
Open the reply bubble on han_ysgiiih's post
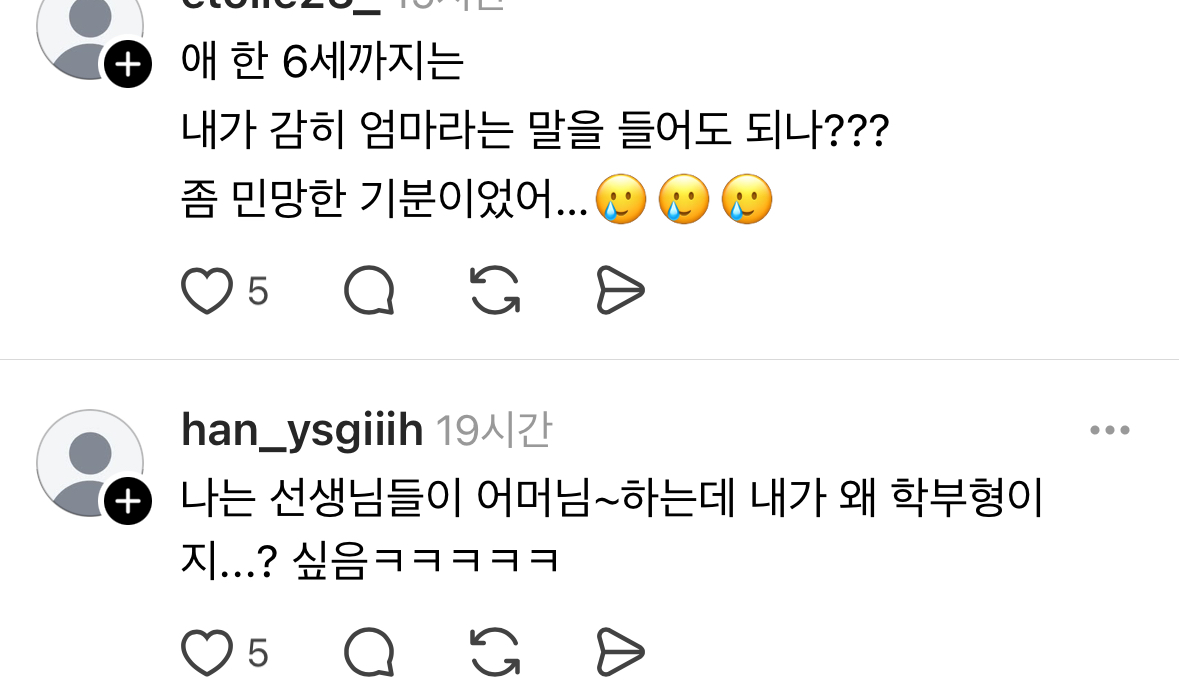(x=369, y=652)
